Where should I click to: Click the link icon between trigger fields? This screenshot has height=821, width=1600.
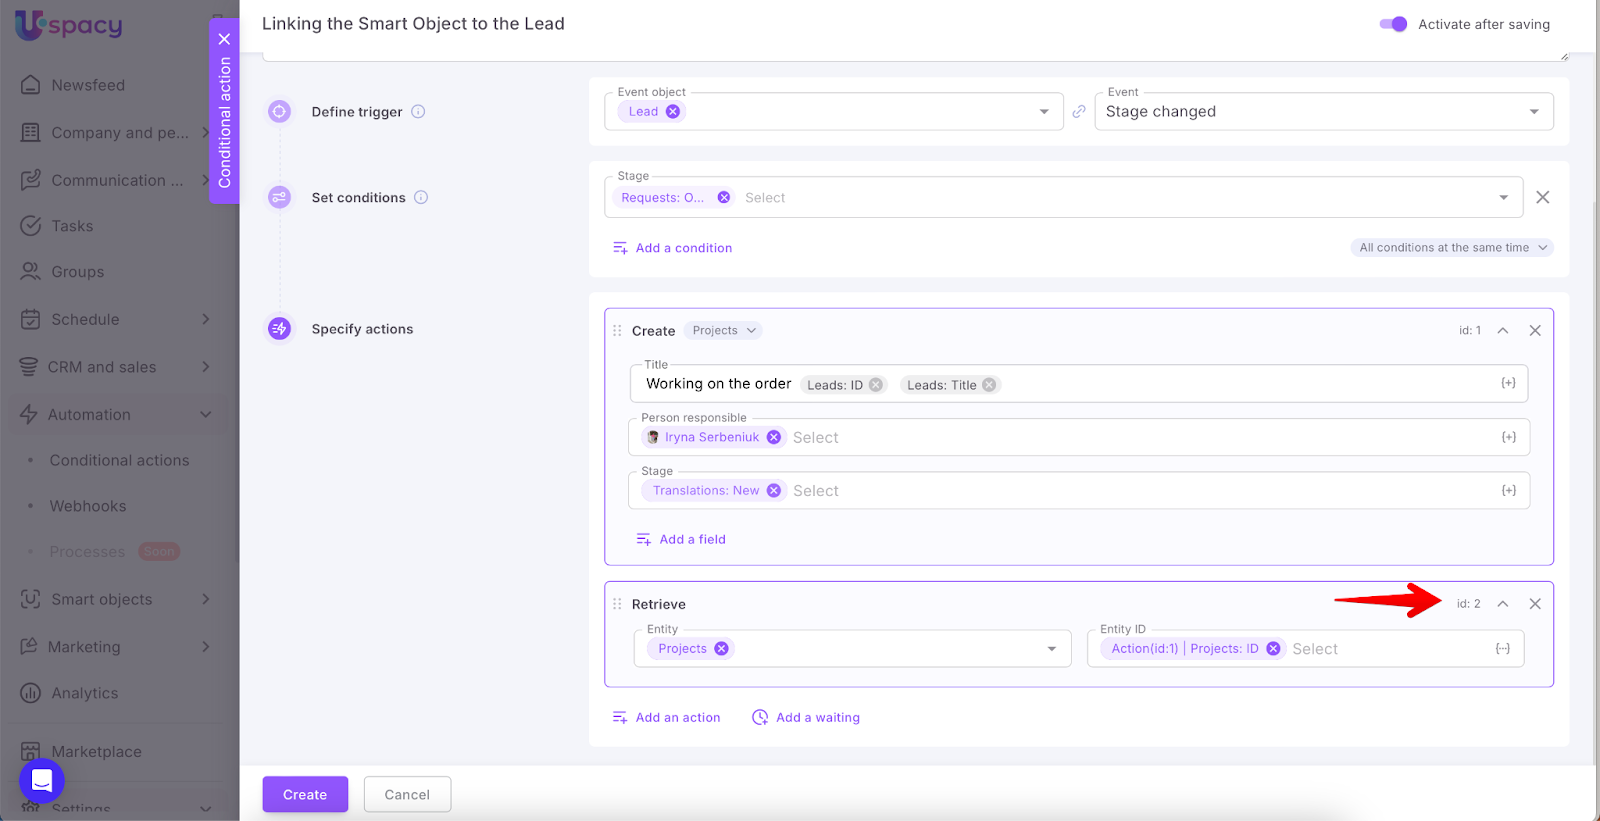tap(1079, 112)
